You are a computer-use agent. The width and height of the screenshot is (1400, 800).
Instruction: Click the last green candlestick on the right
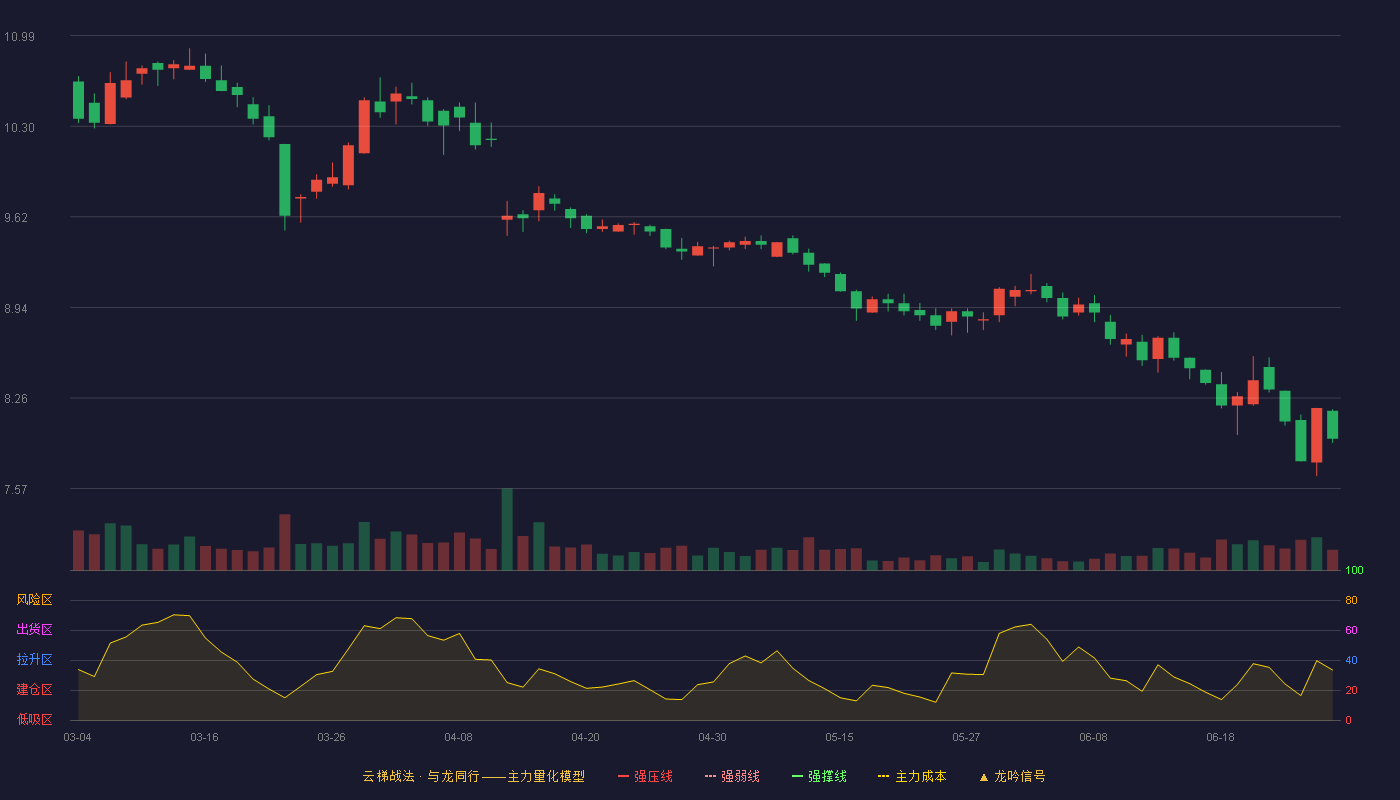pyautogui.click(x=1332, y=424)
